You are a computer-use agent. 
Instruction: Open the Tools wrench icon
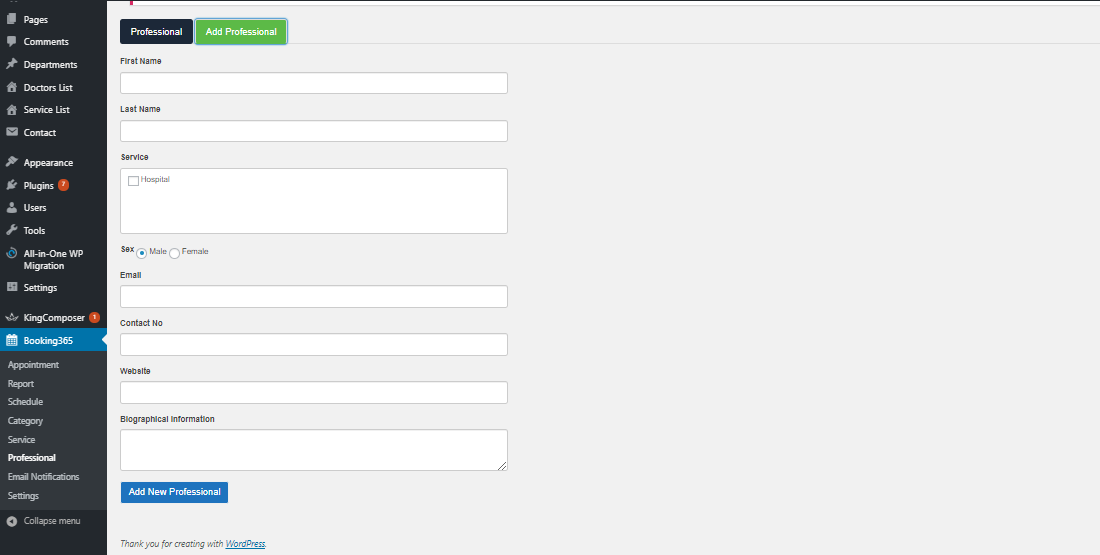coord(11,230)
